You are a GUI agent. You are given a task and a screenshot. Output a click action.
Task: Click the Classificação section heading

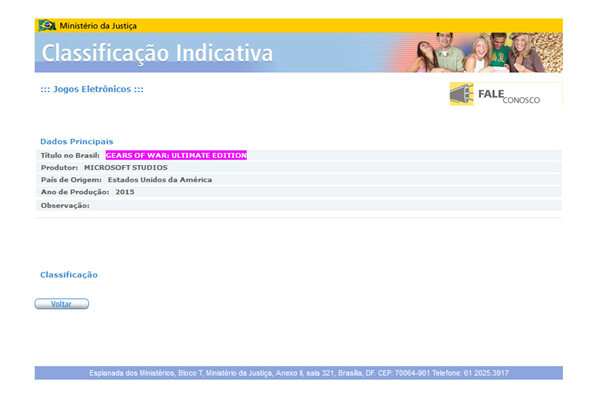tap(69, 274)
